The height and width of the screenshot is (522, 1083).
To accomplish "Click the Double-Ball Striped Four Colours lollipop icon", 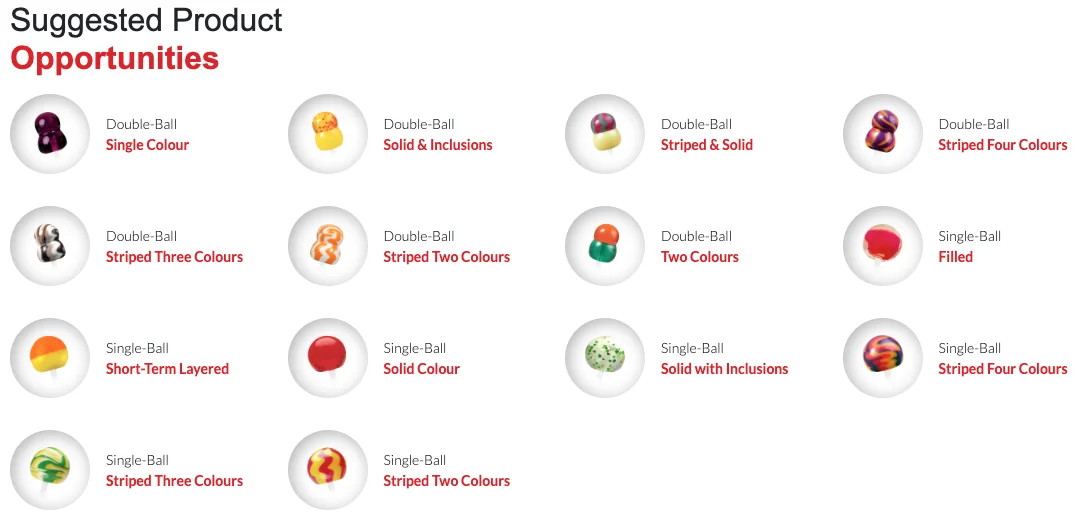I will [882, 134].
